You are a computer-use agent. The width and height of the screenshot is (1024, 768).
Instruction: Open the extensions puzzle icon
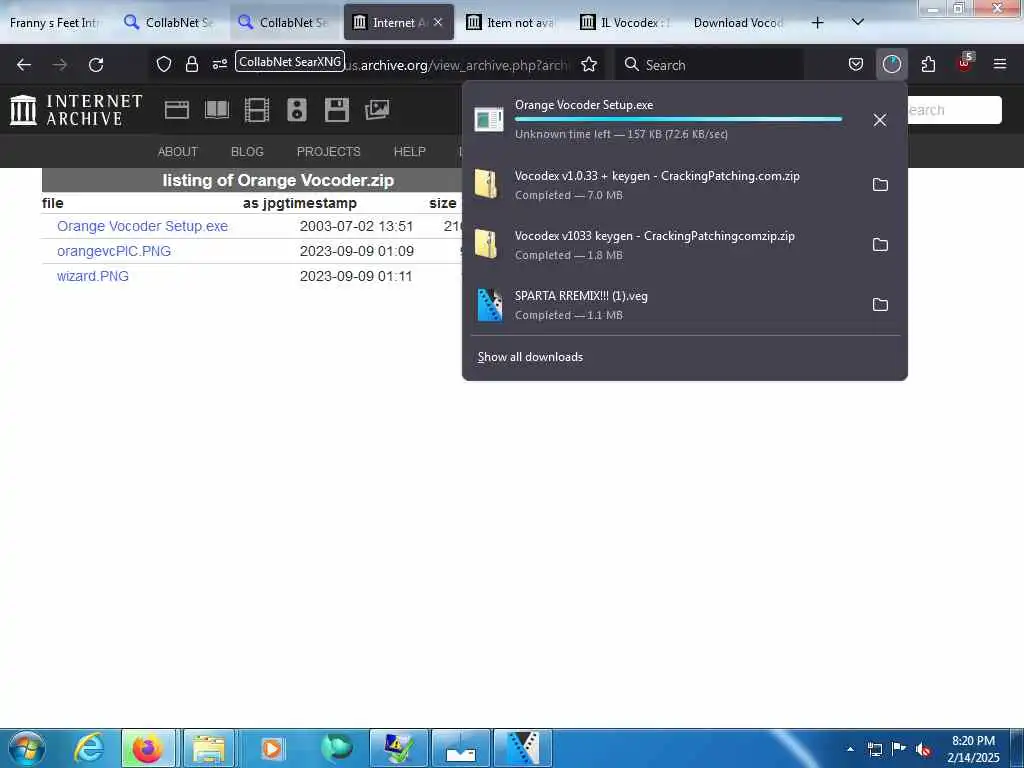pyautogui.click(x=928, y=64)
